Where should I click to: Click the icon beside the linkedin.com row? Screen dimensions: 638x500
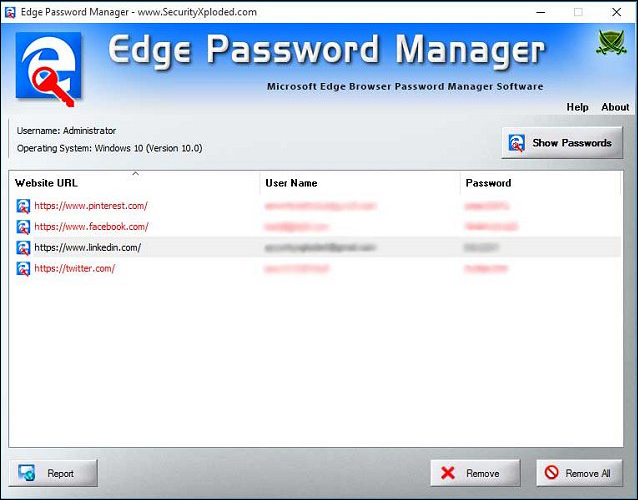tap(23, 247)
